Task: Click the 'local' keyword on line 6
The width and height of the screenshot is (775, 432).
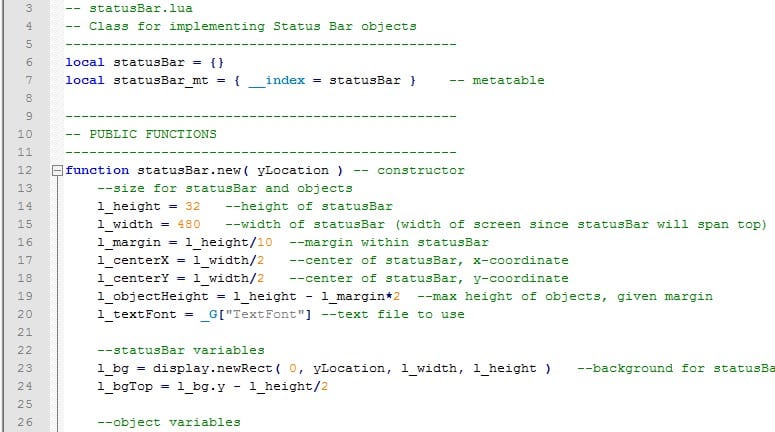Action: (x=85, y=62)
